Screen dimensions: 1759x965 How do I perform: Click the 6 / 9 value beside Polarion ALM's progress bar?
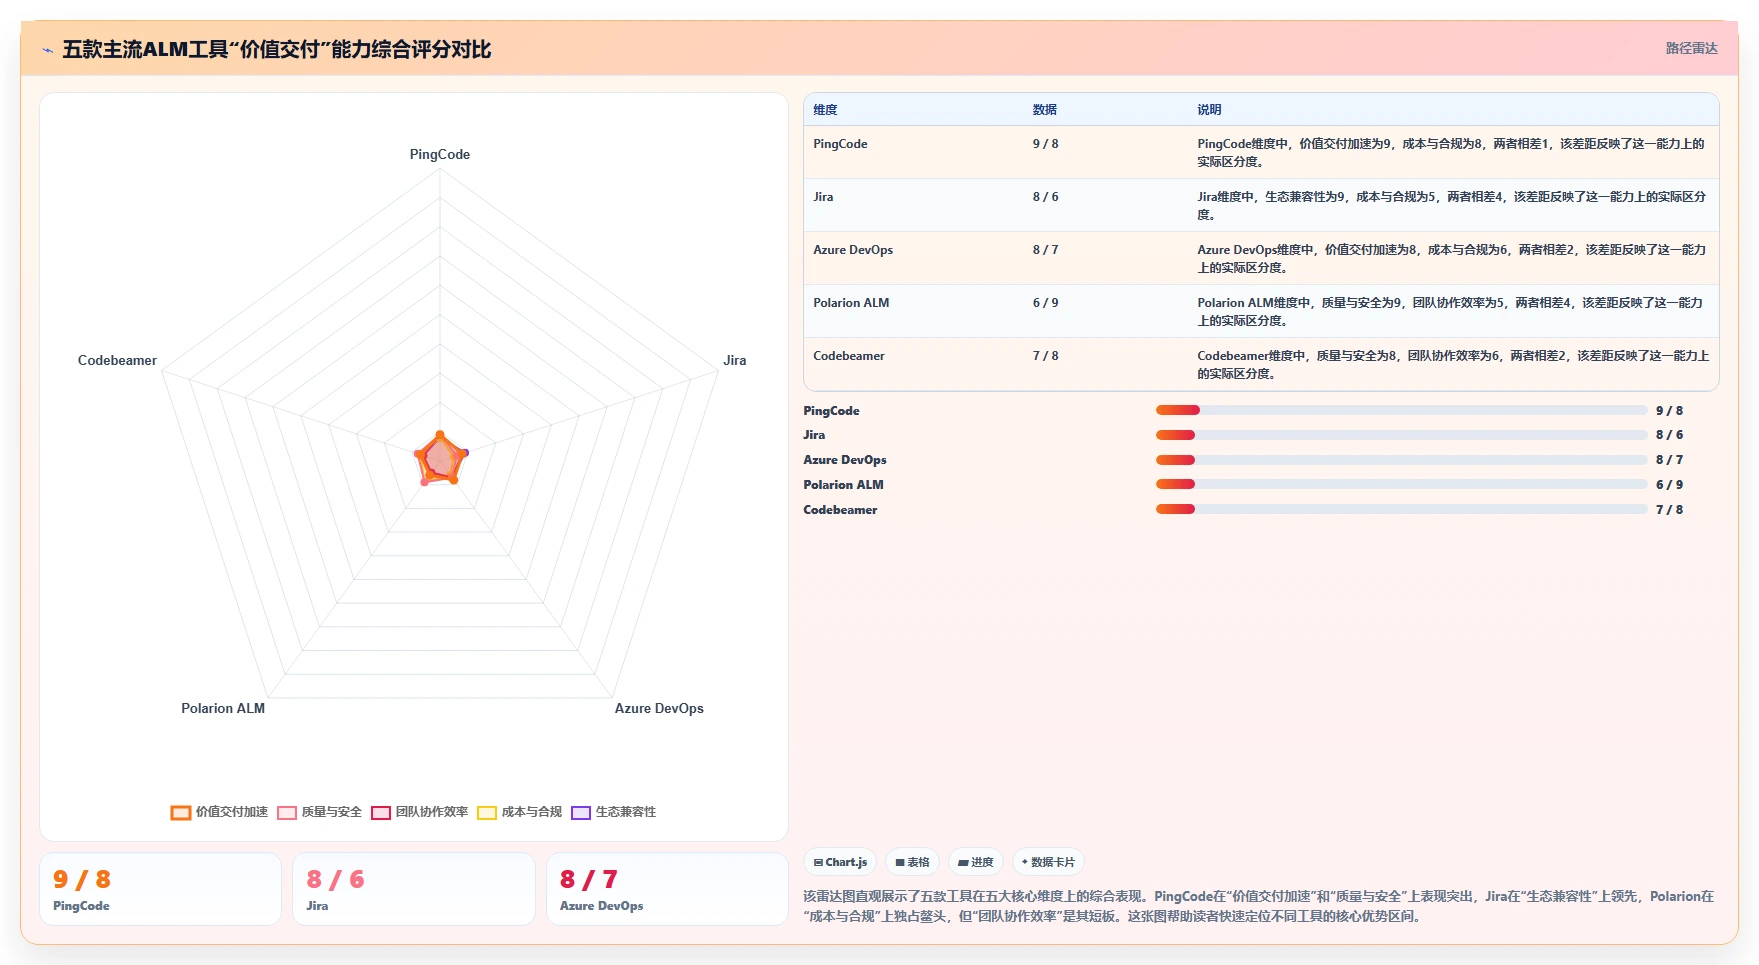1669,485
